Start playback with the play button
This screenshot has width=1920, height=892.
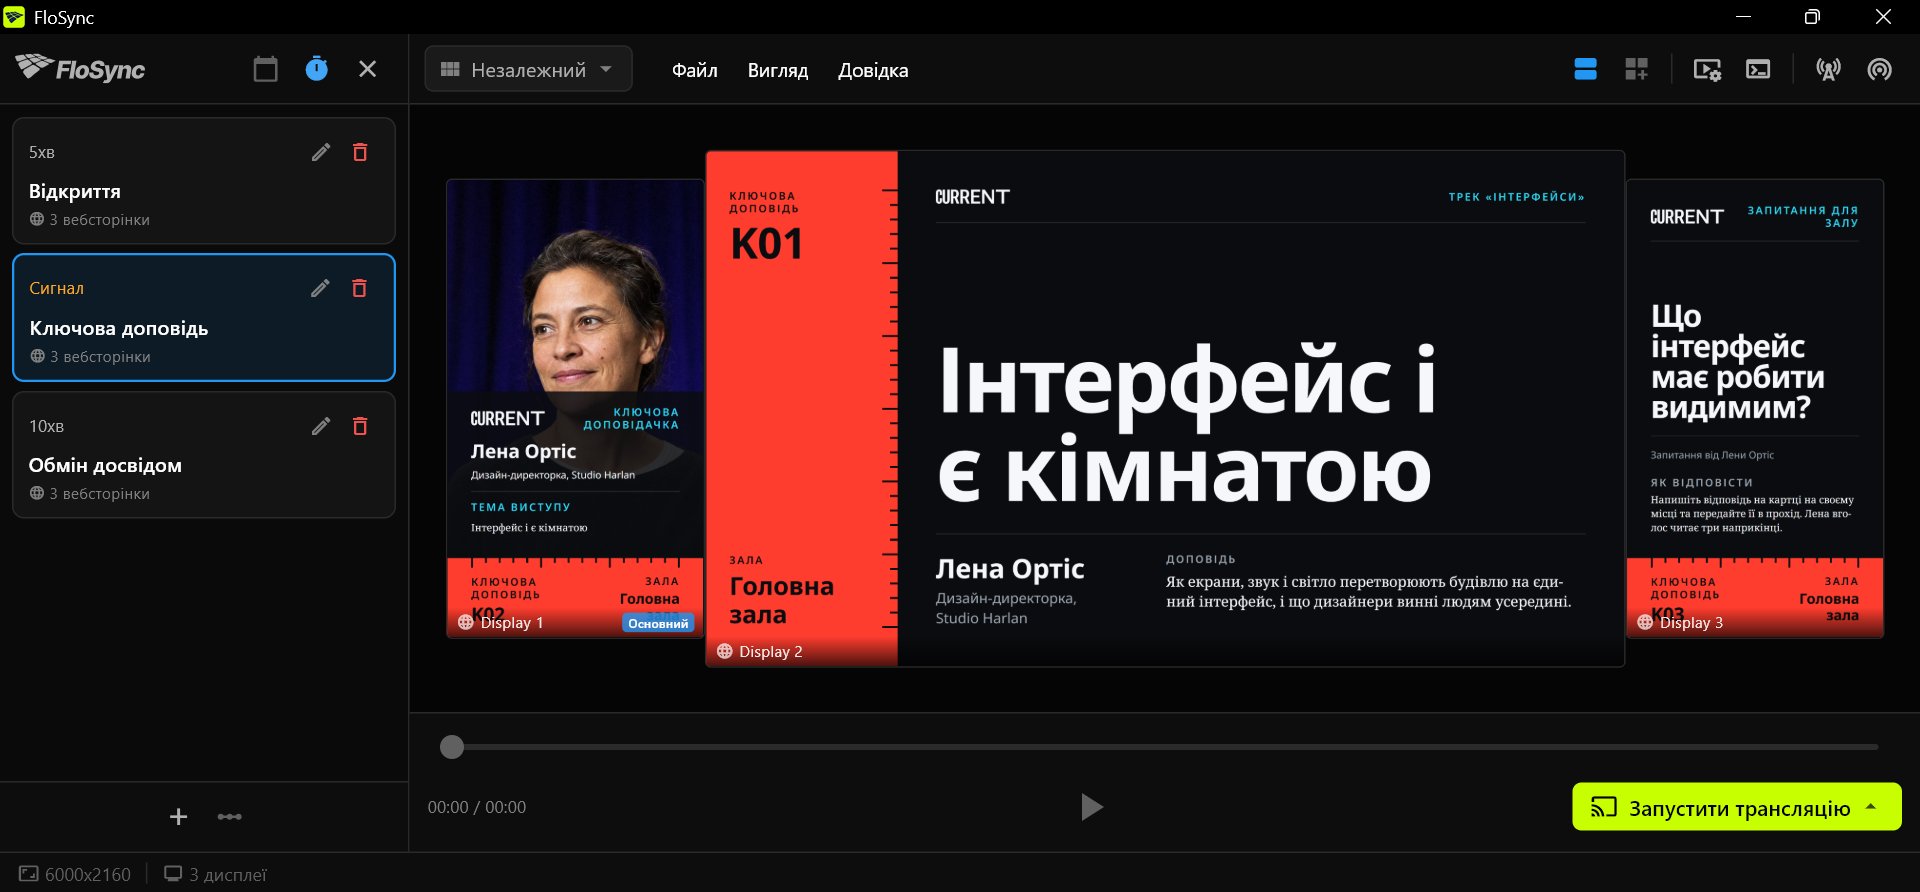point(1092,807)
